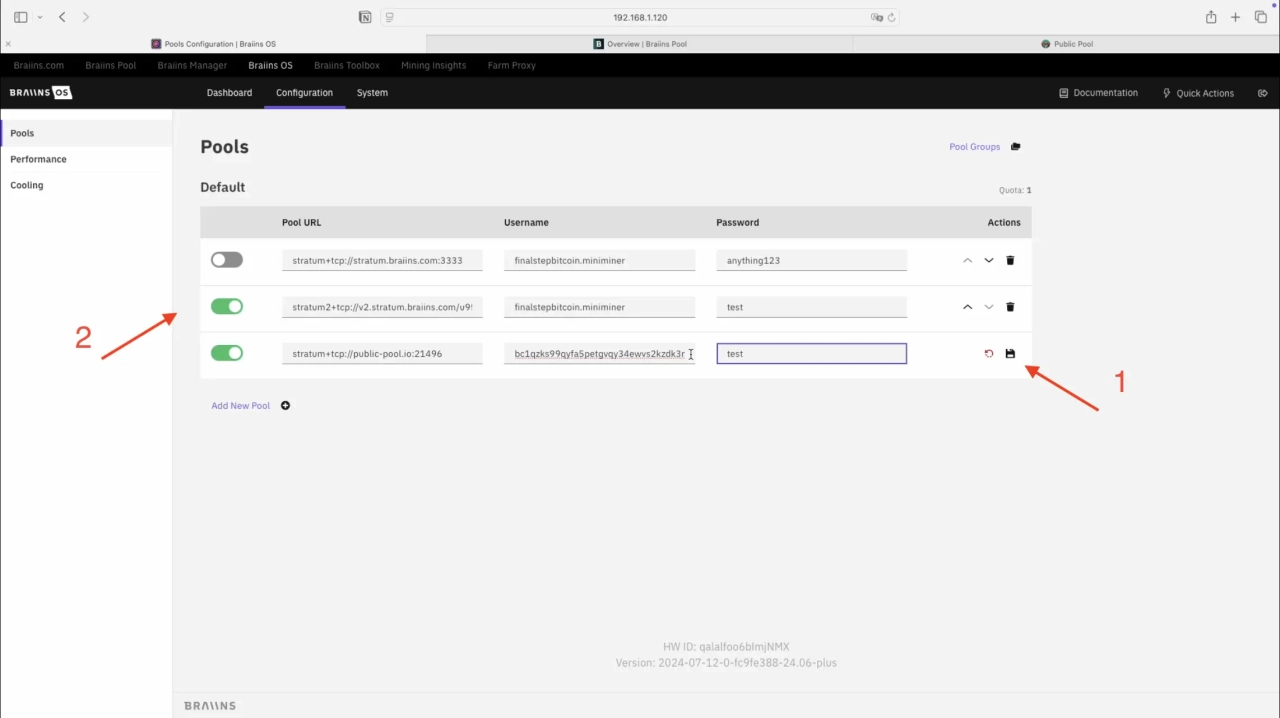Click the Pool Groups folder icon
Screen dimensions: 1280x718
[1016, 147]
